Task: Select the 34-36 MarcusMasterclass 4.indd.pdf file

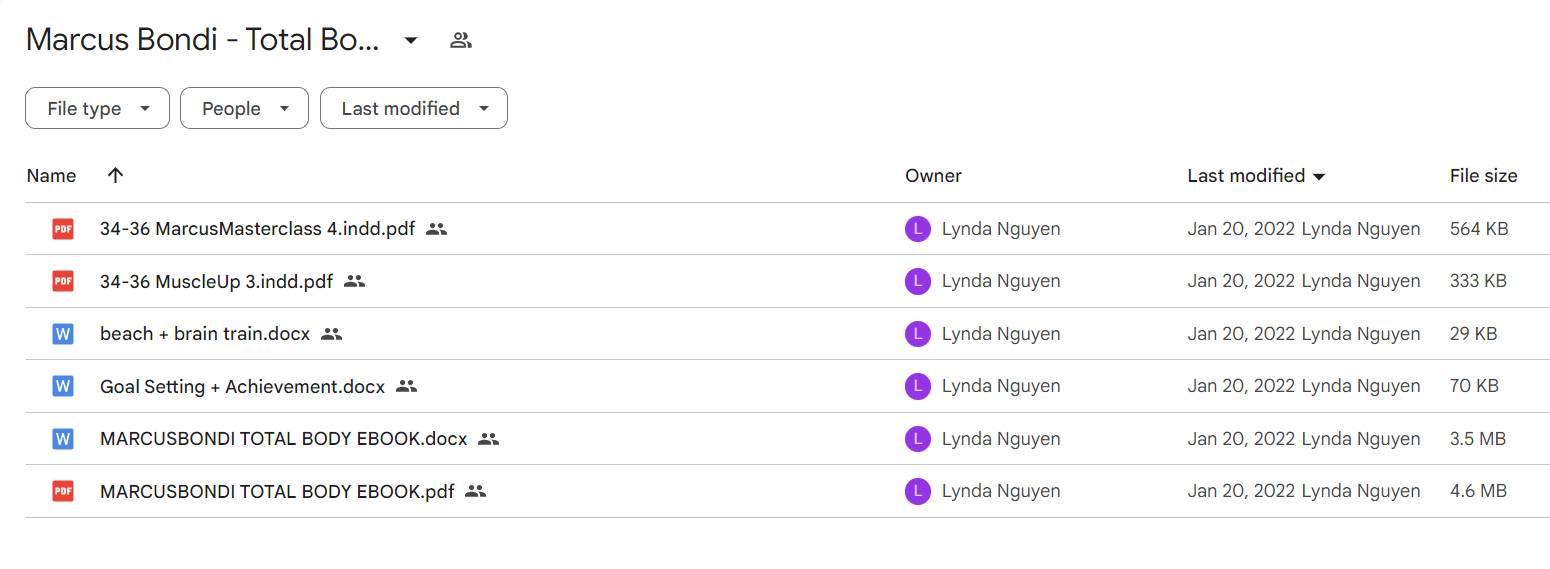Action: pos(787,229)
